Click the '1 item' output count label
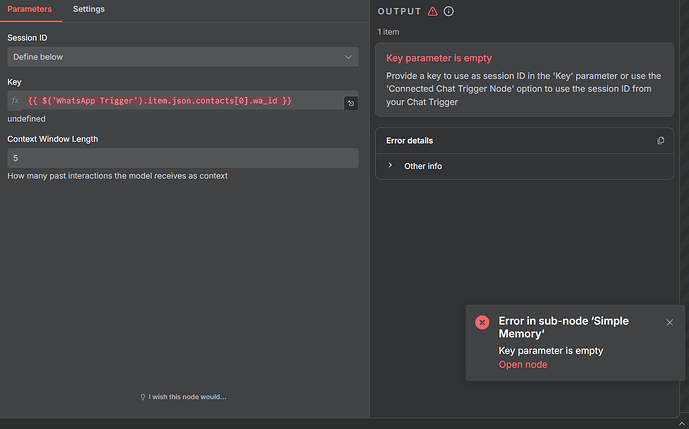Image resolution: width=689 pixels, height=429 pixels. pyautogui.click(x=389, y=32)
